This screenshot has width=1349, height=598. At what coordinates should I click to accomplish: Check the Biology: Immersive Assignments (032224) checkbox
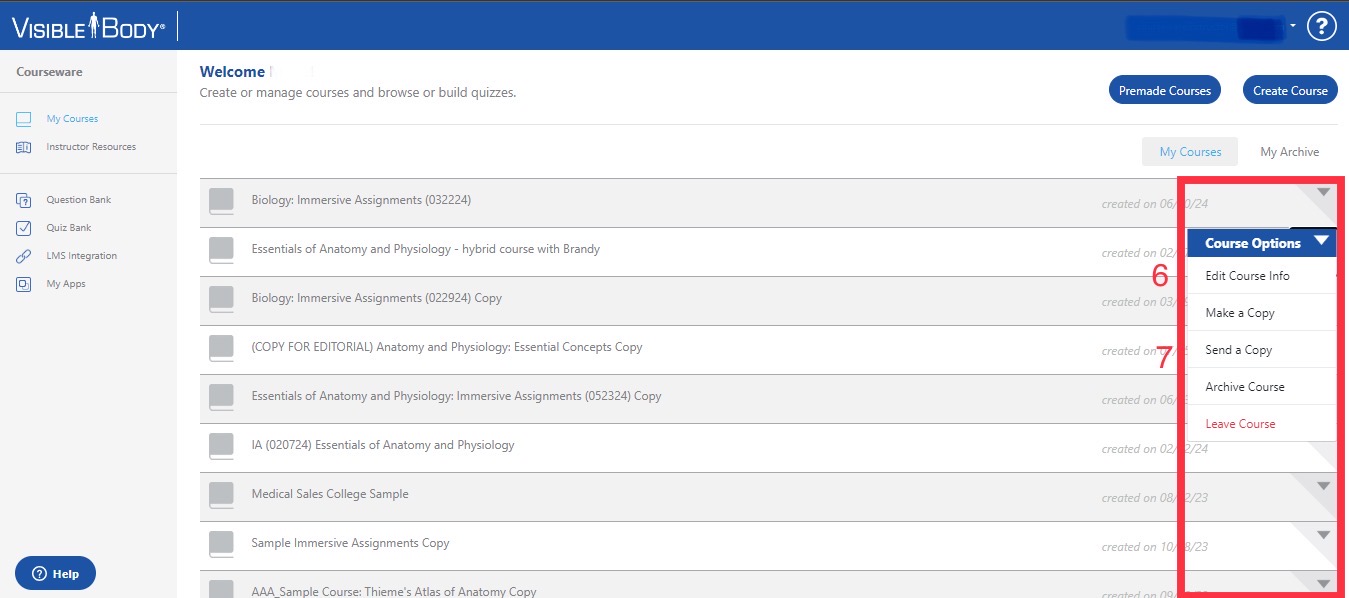tap(221, 200)
